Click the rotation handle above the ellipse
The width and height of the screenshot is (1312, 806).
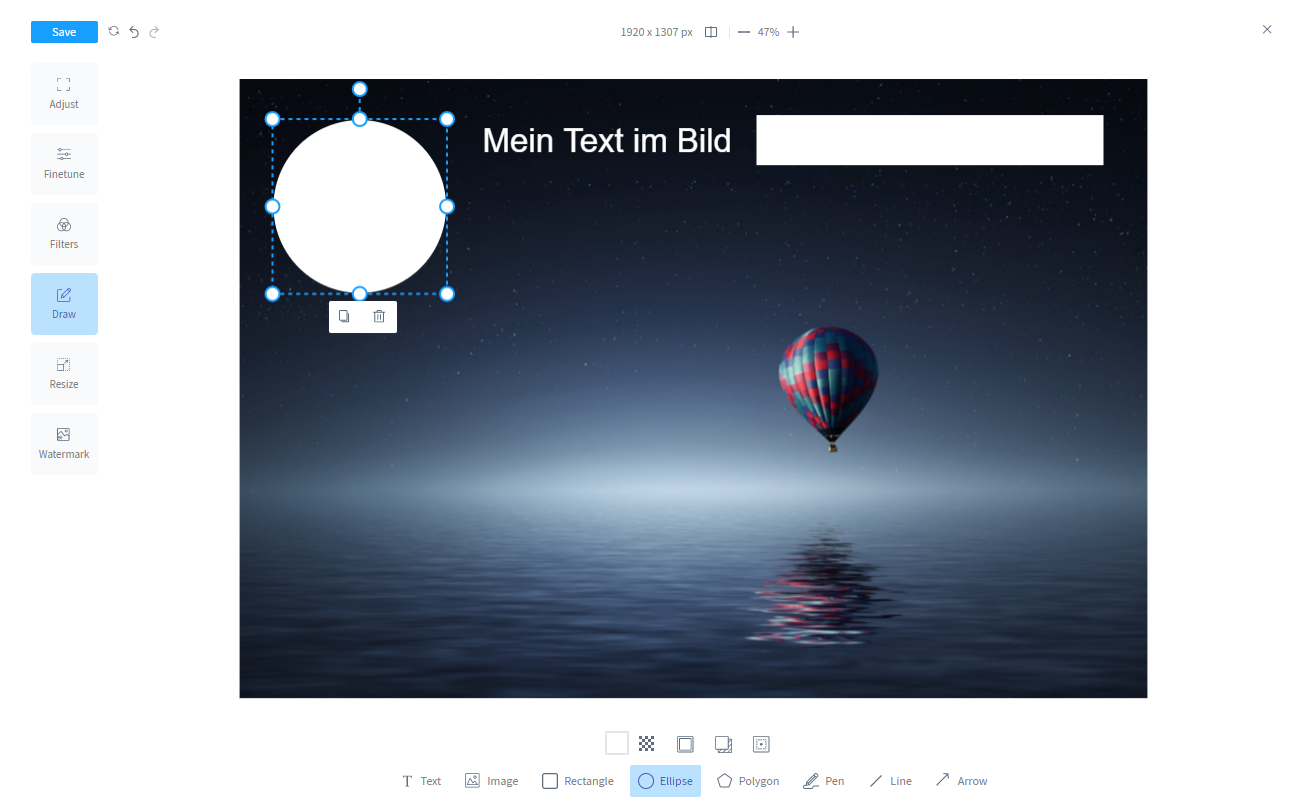point(360,89)
